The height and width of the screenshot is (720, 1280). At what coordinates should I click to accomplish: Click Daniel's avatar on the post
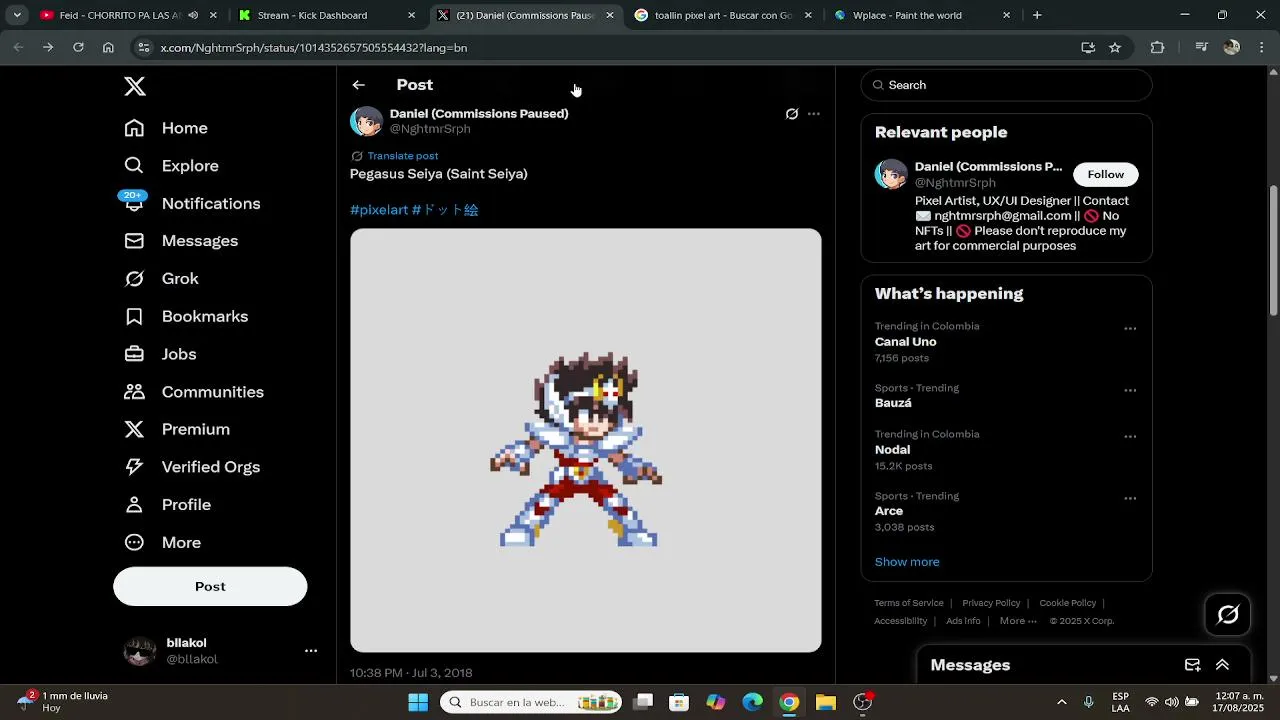366,121
